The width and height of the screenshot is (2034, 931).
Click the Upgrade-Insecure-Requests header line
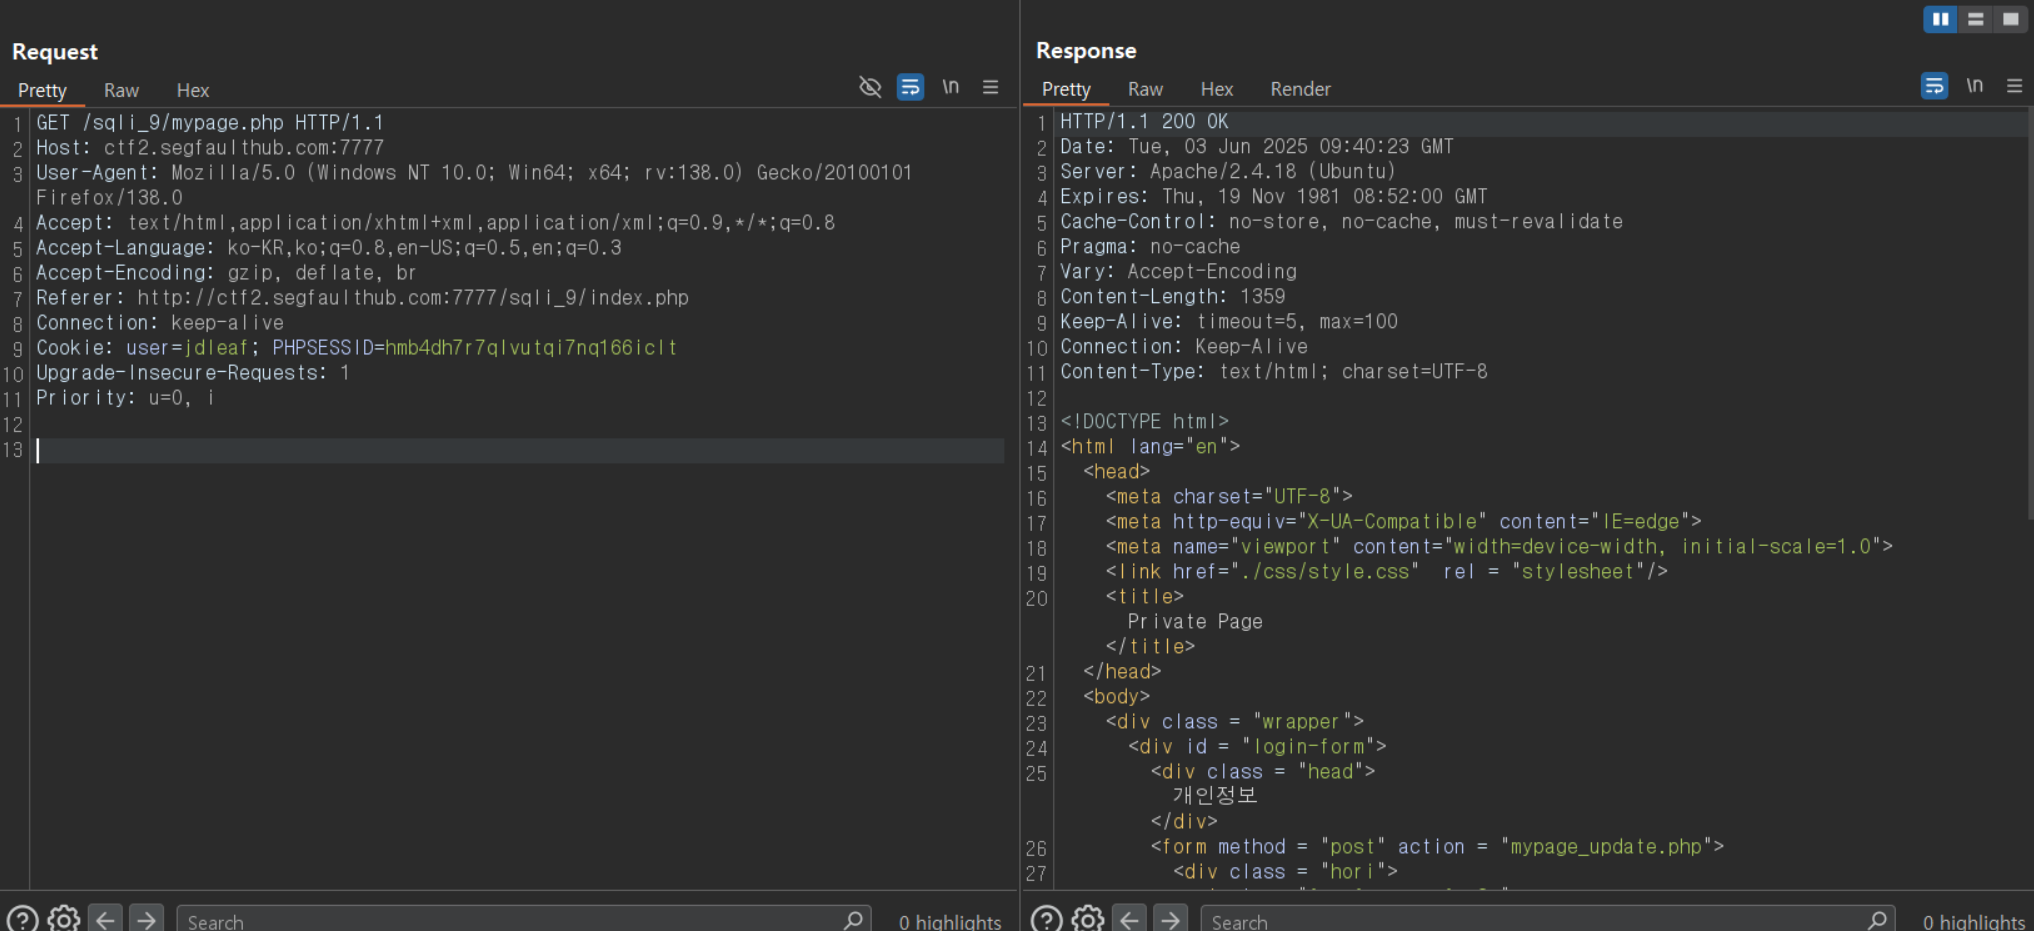click(193, 372)
